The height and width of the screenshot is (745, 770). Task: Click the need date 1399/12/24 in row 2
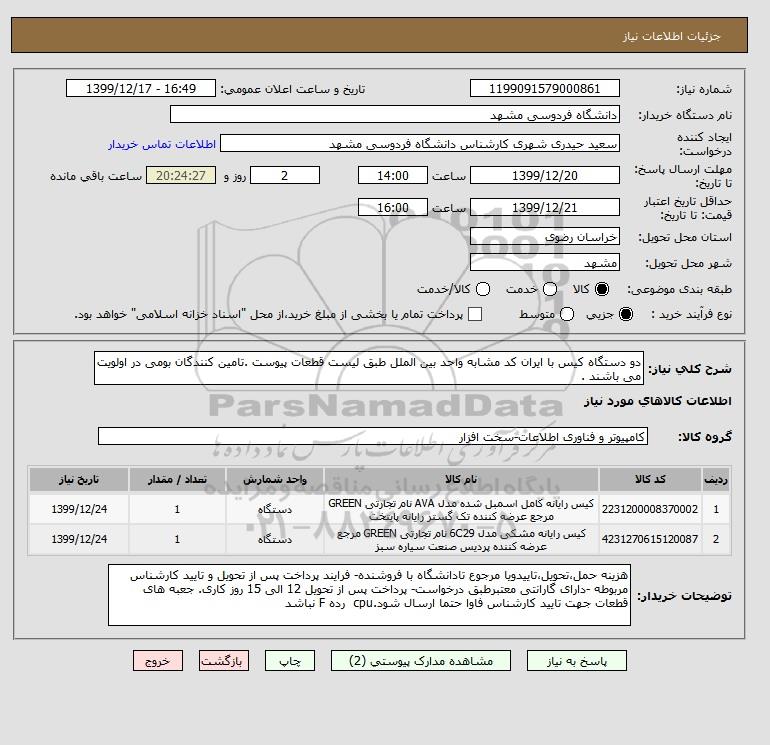click(x=79, y=539)
